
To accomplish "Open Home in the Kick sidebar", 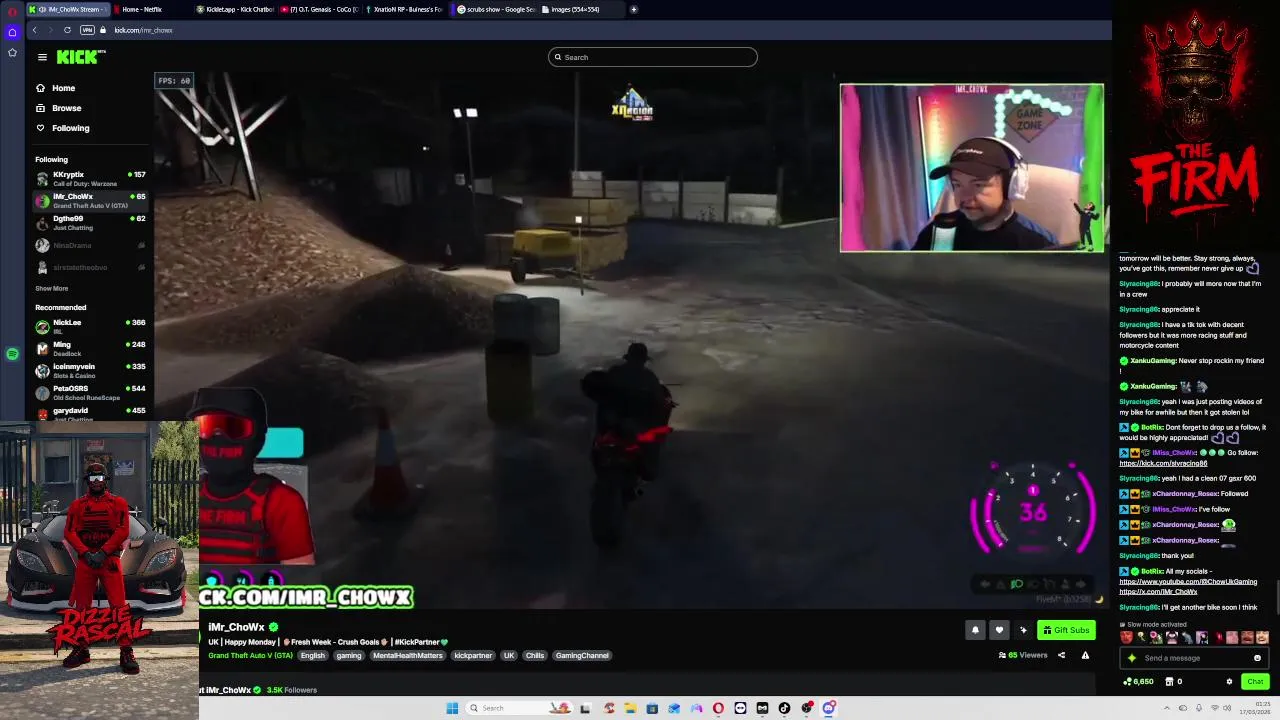I will [56, 88].
